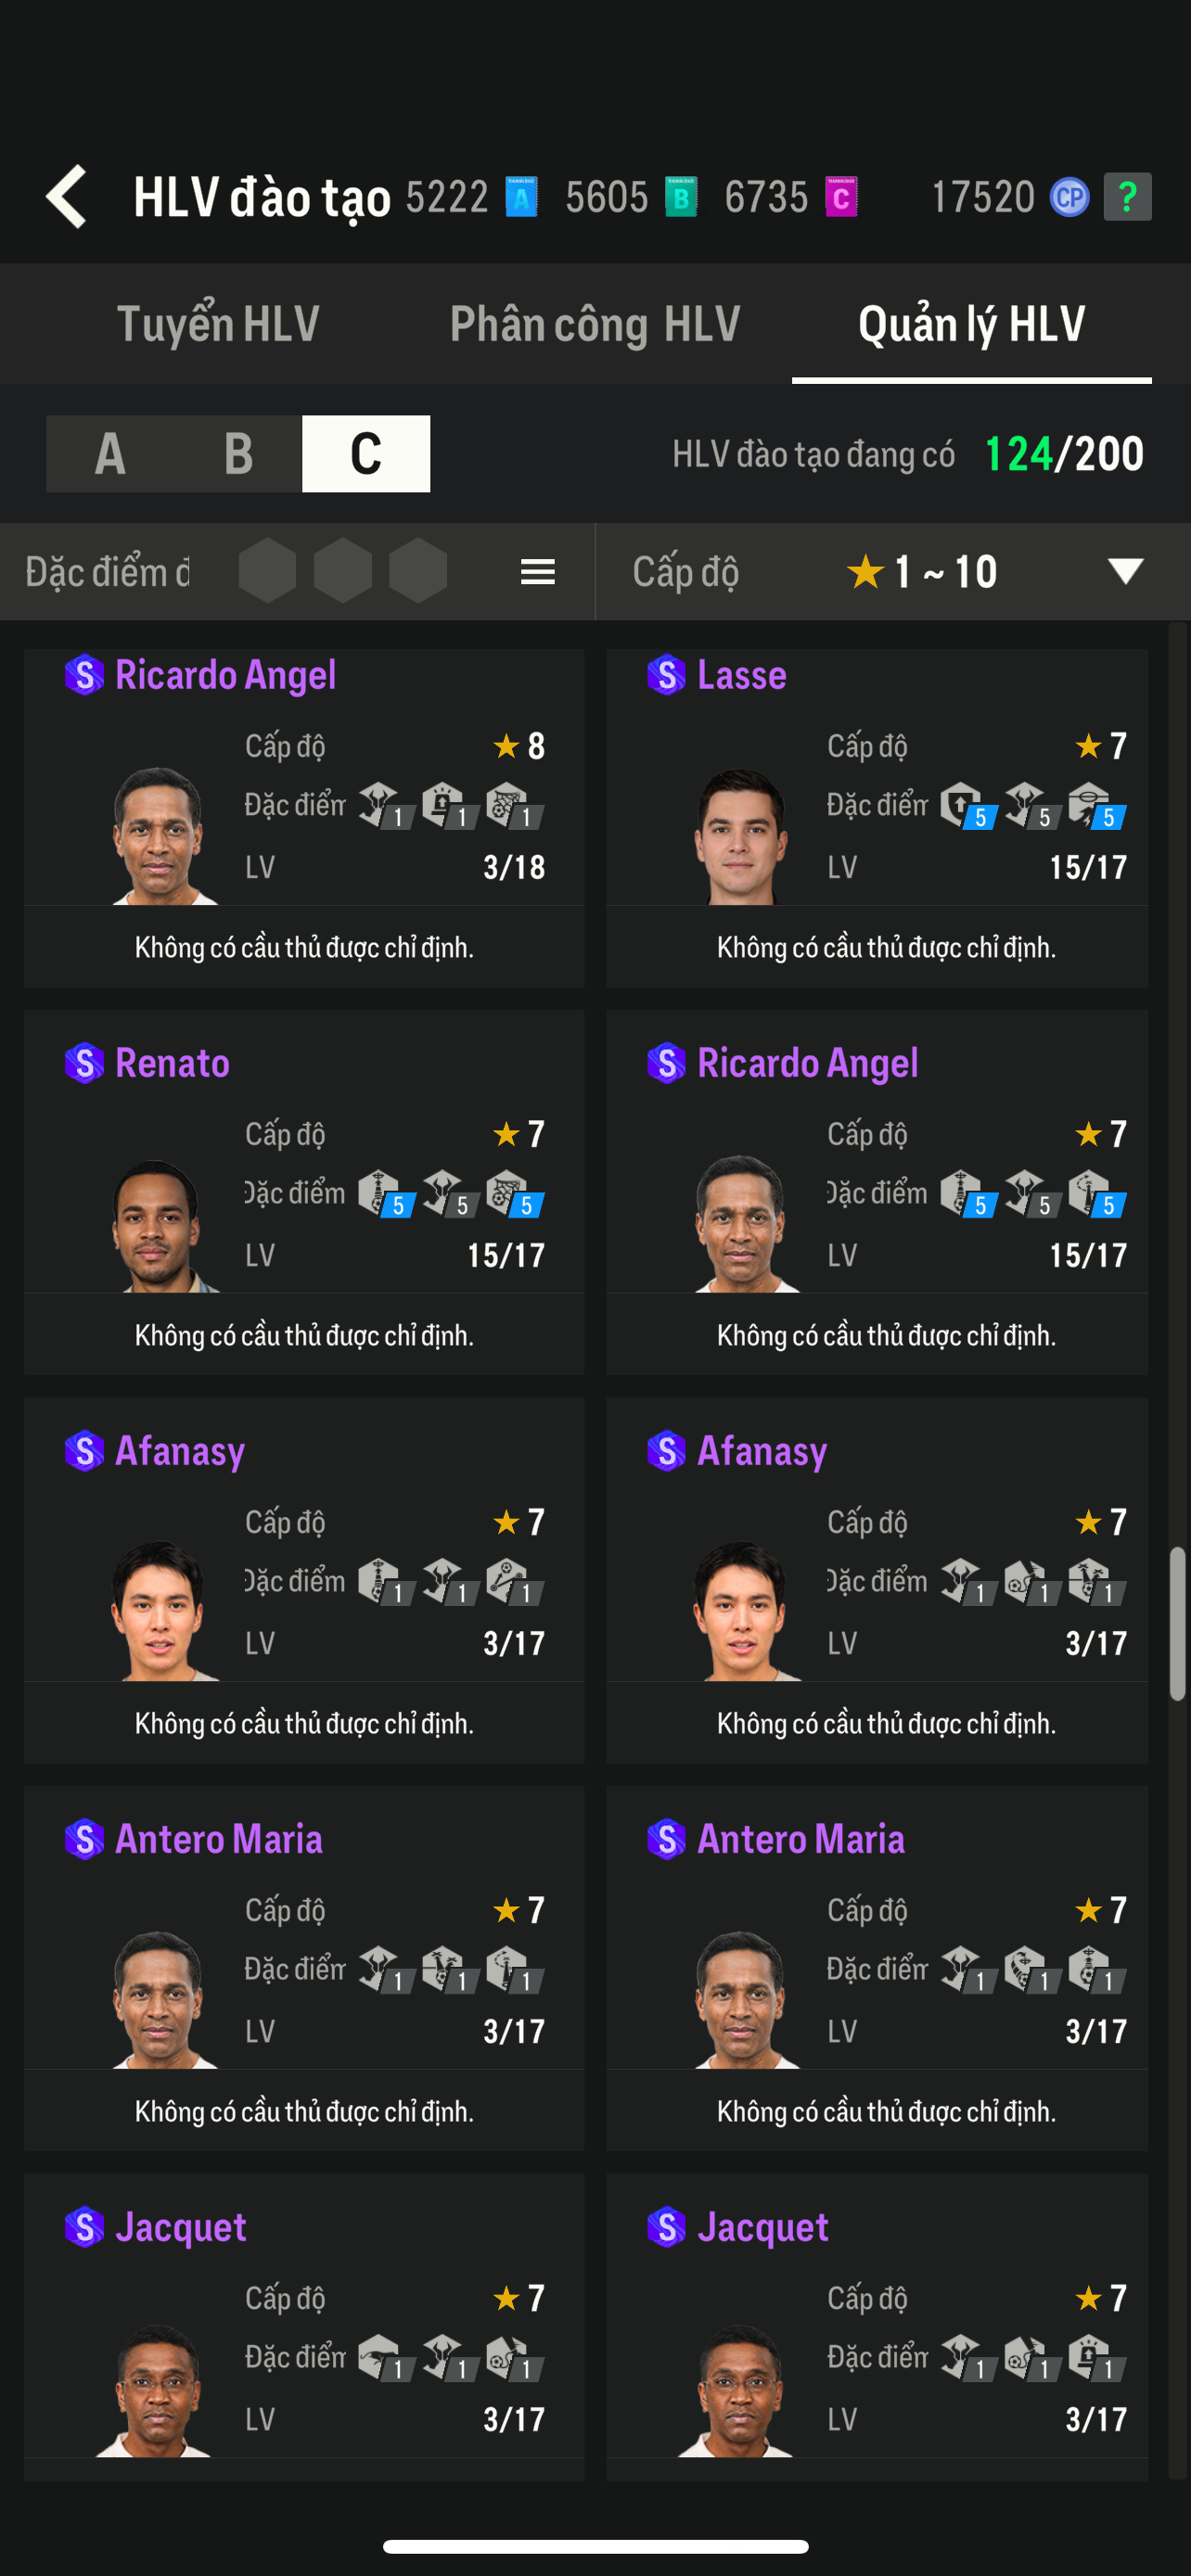Image resolution: width=1191 pixels, height=2576 pixels.
Task: Tap the green B training card icon
Action: coord(681,196)
